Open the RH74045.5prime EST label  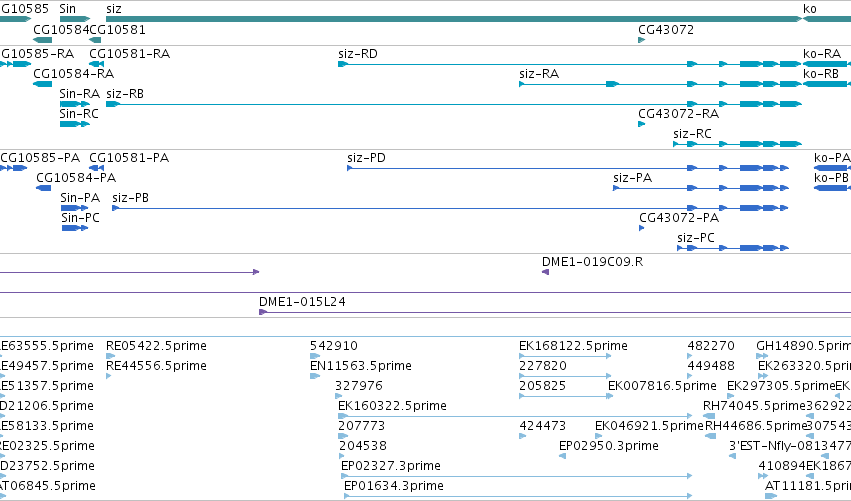(754, 407)
